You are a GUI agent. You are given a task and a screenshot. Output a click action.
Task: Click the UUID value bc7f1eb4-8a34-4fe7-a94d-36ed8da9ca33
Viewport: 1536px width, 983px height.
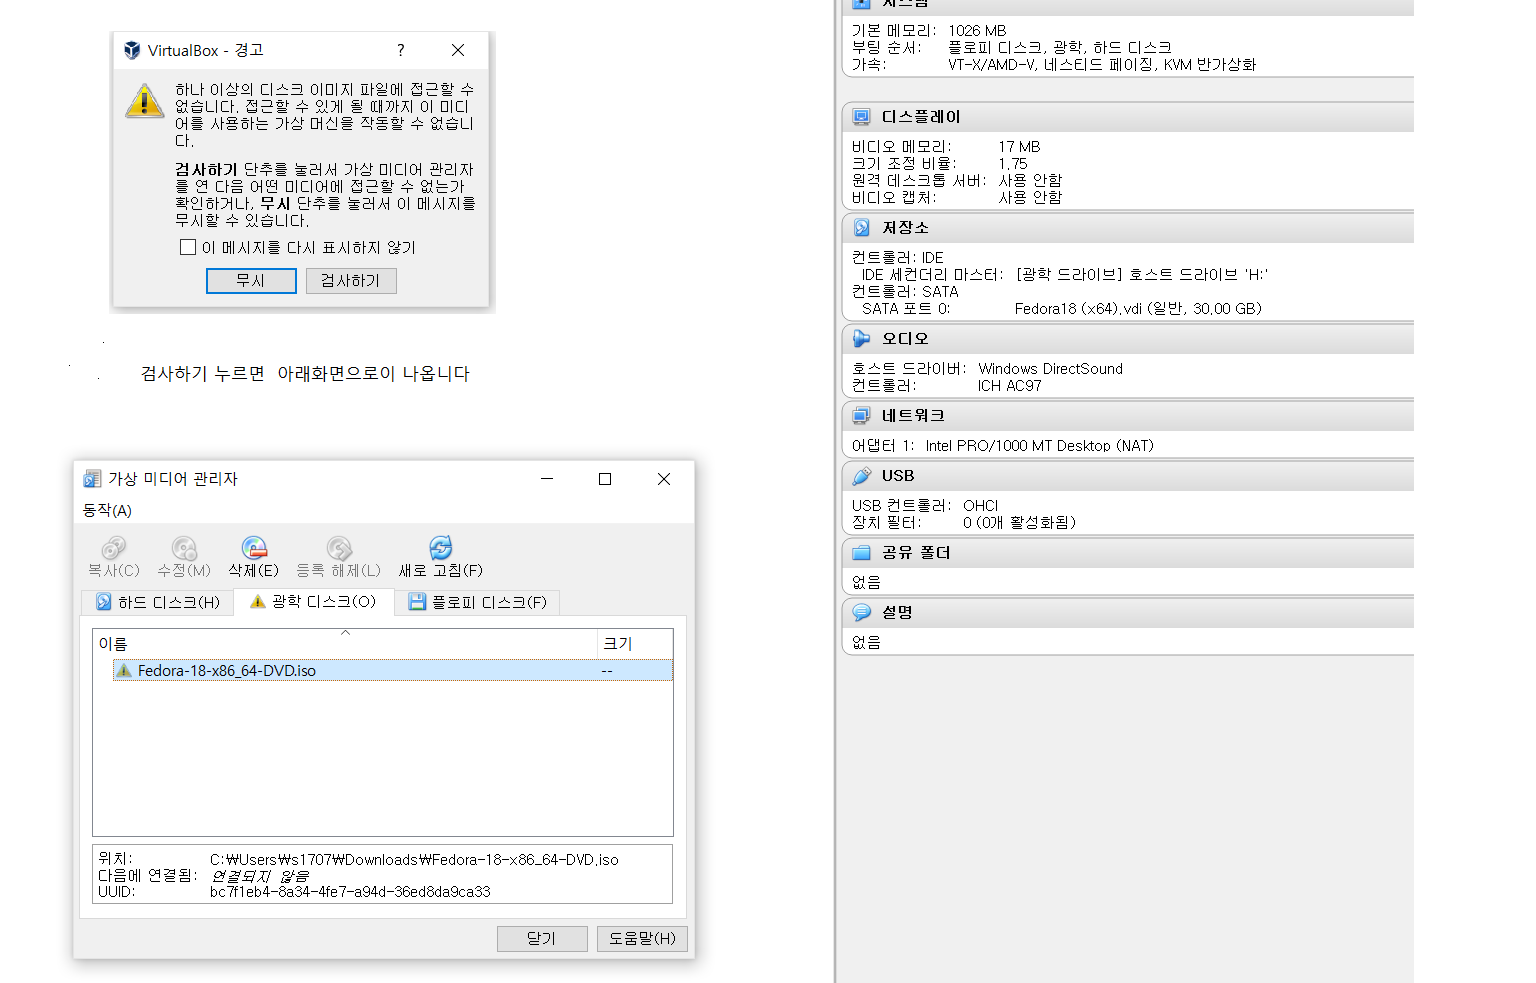350,892
